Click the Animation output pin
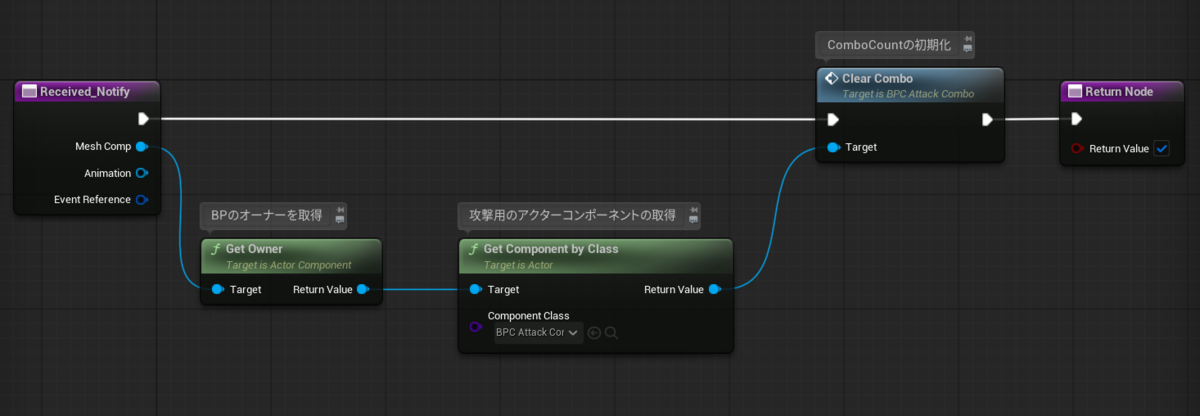 click(142, 173)
